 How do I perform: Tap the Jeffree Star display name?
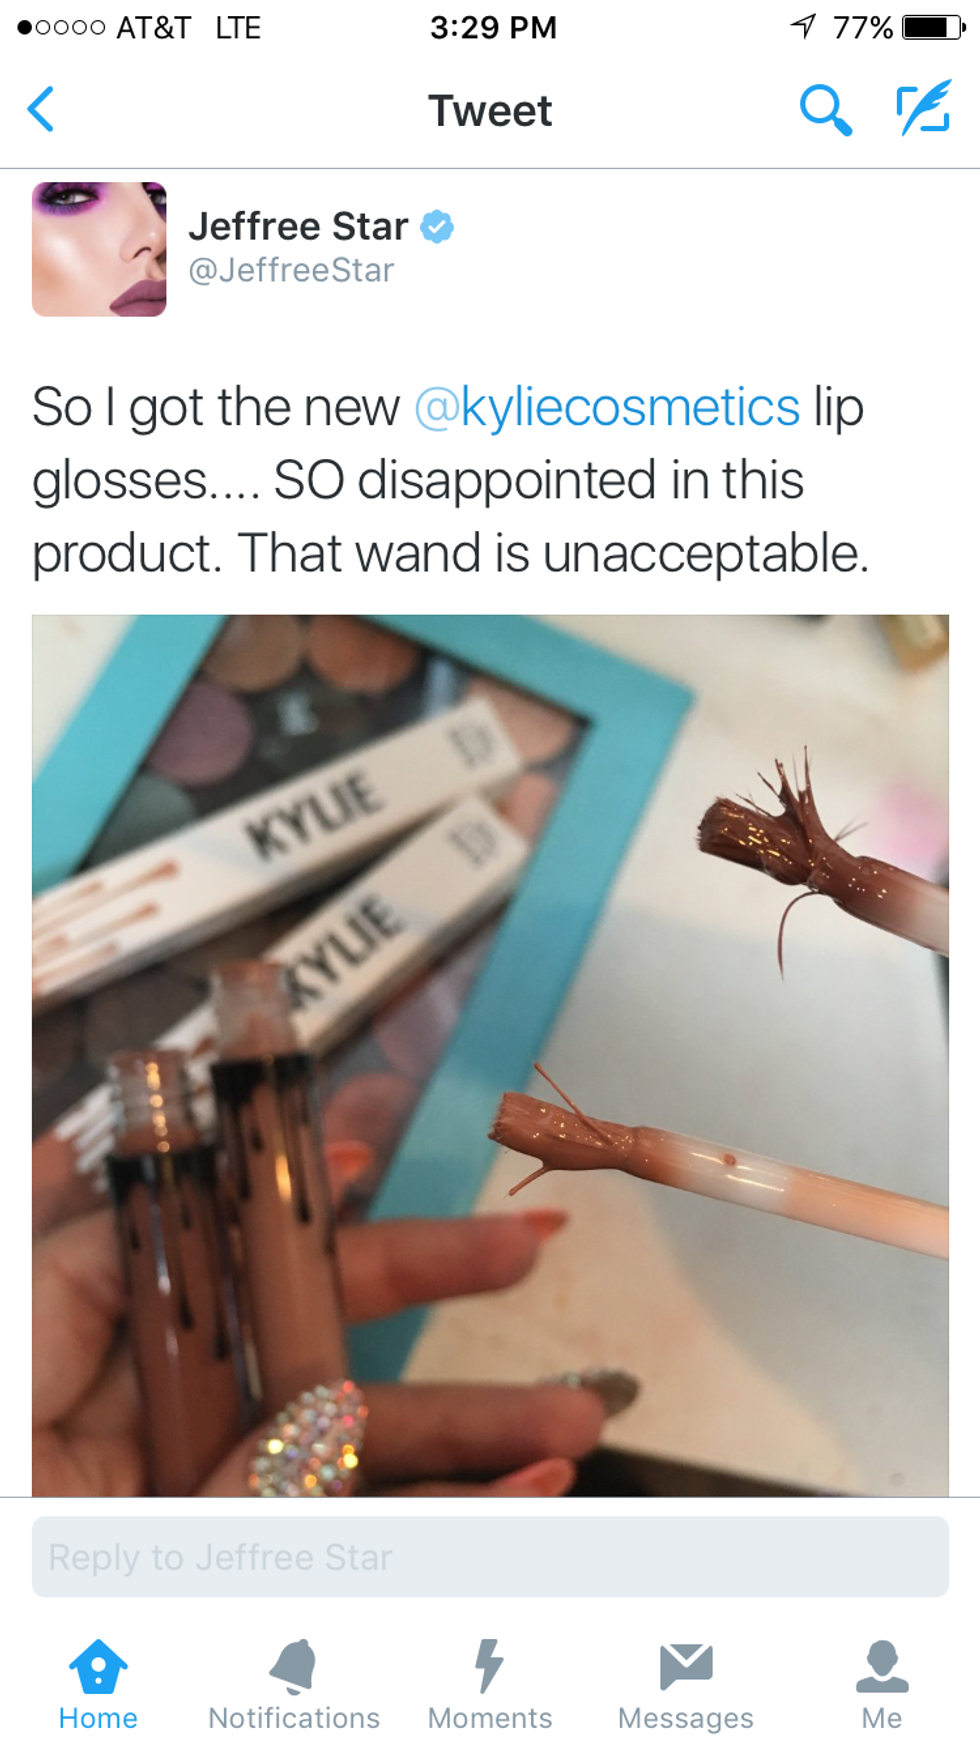point(298,226)
